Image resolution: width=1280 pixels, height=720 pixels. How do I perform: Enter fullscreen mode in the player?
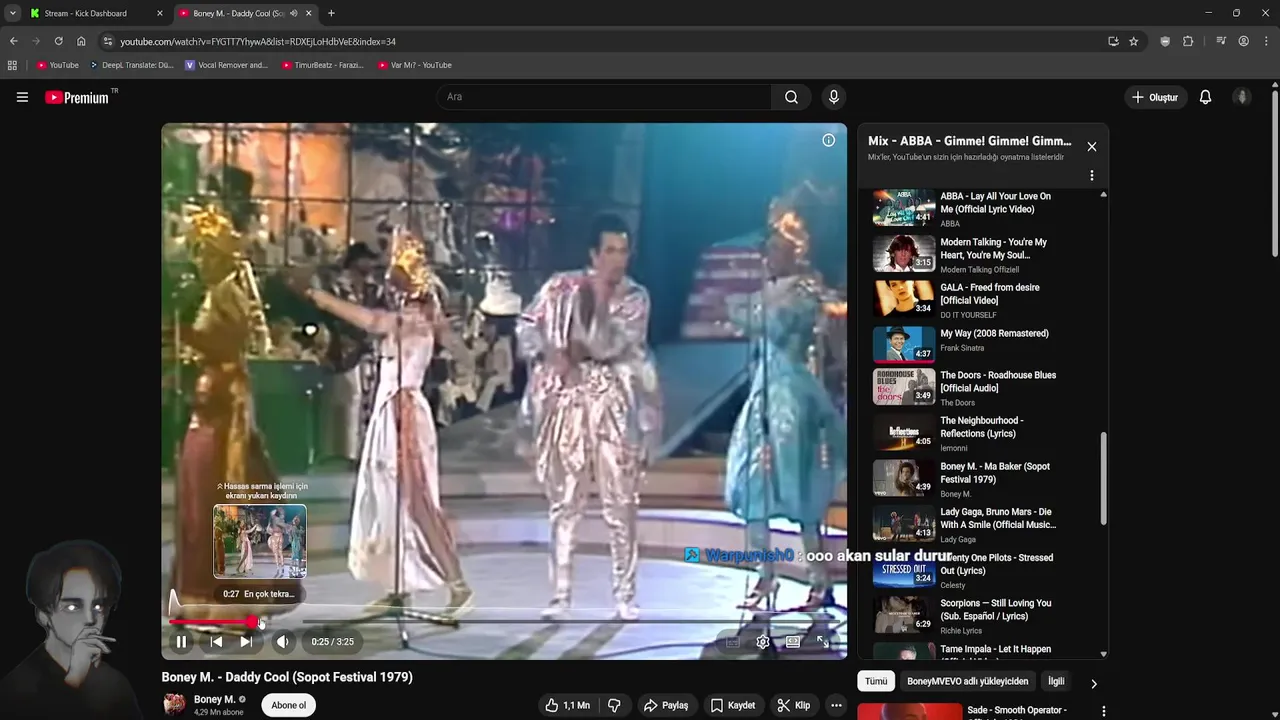pos(823,642)
